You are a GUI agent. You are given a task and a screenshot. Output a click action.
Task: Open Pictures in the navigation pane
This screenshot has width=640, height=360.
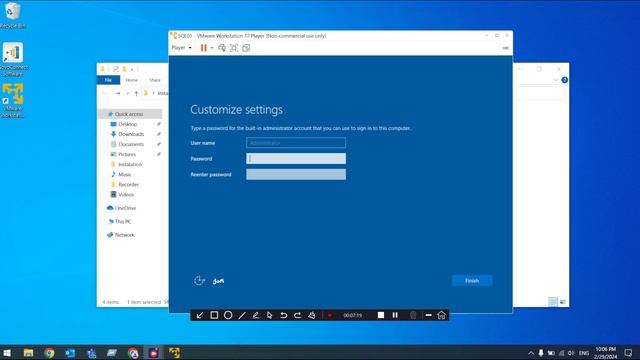point(127,154)
